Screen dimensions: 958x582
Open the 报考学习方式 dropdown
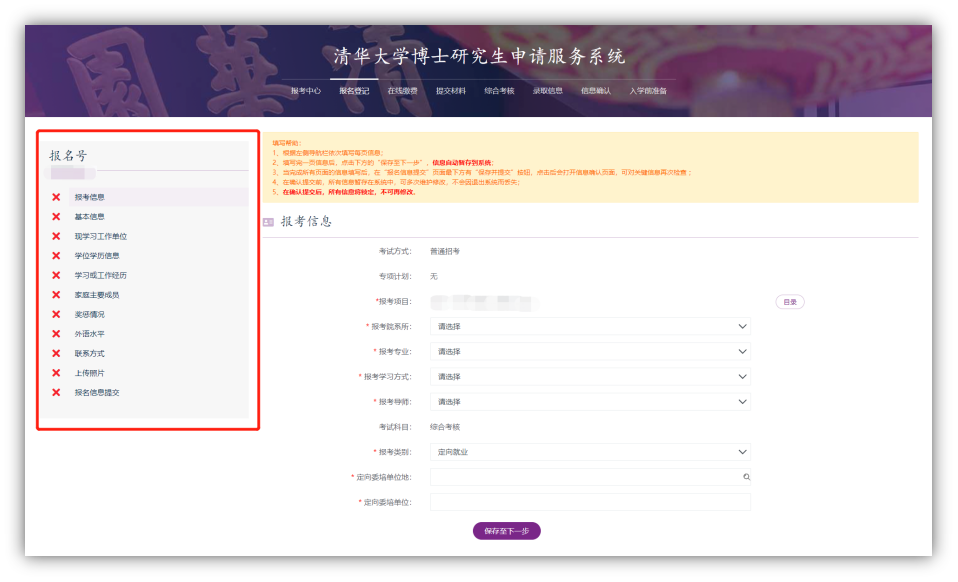pyautogui.click(x=590, y=377)
